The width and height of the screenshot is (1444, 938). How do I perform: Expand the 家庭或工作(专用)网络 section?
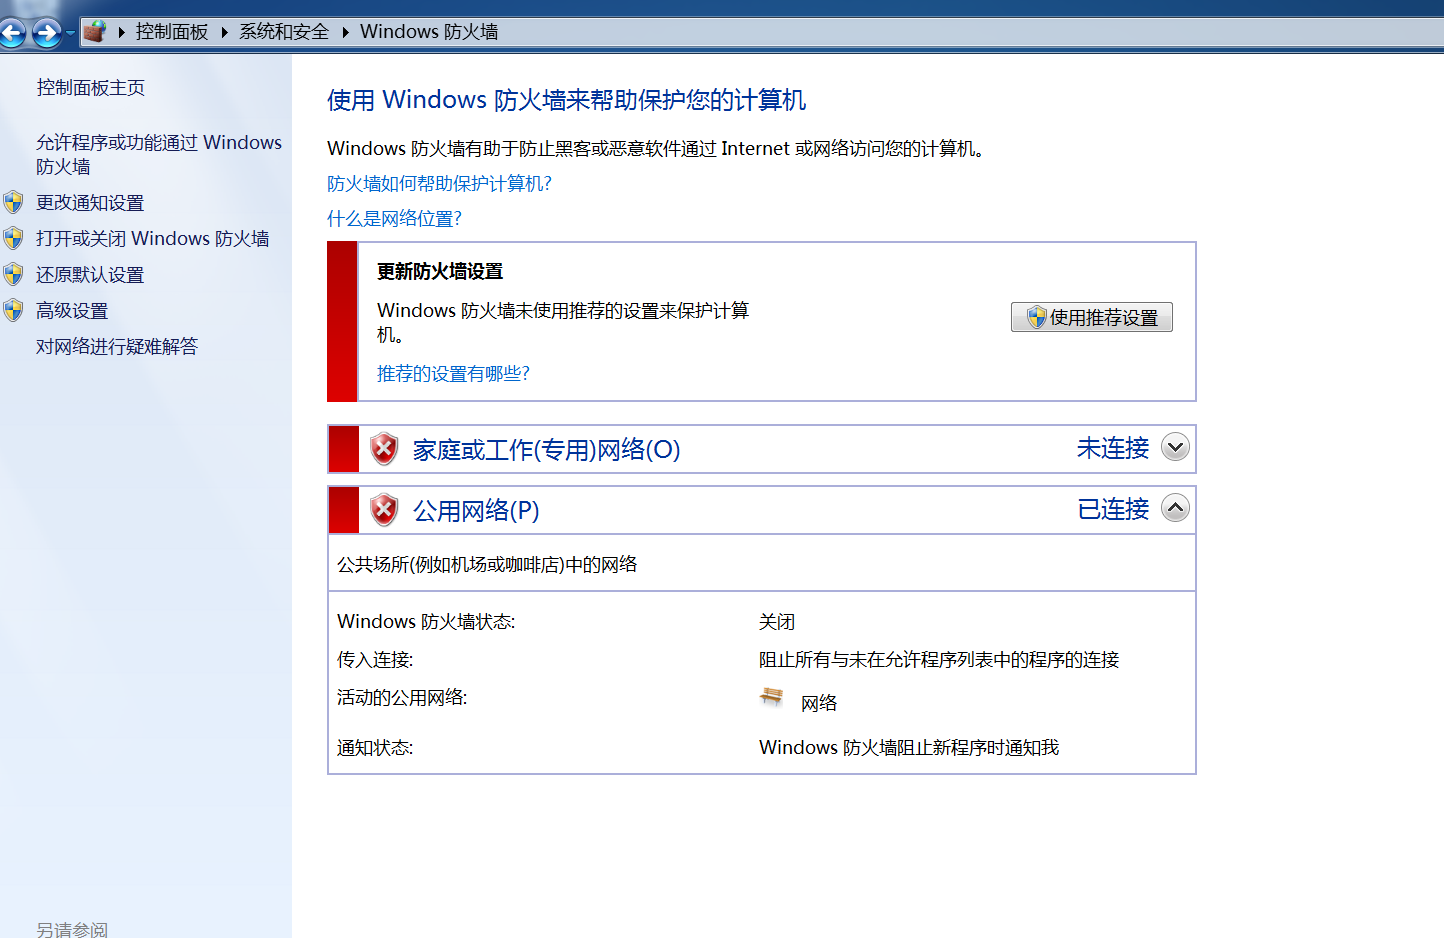point(1175,448)
